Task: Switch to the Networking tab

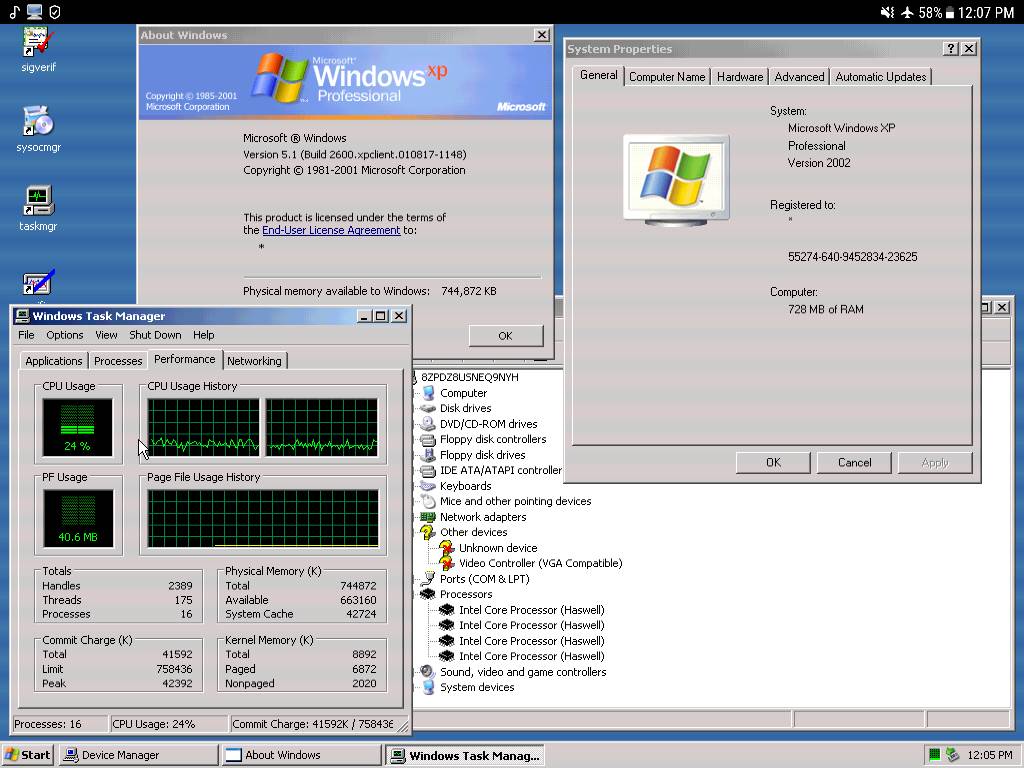Action: coord(254,361)
